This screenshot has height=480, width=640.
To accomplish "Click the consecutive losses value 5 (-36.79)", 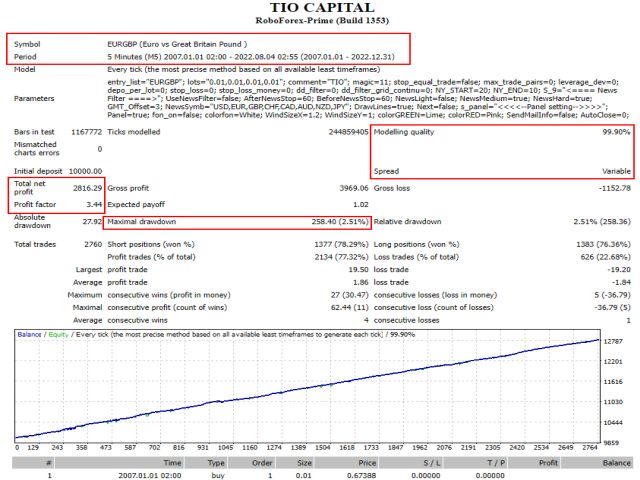I will pos(612,295).
